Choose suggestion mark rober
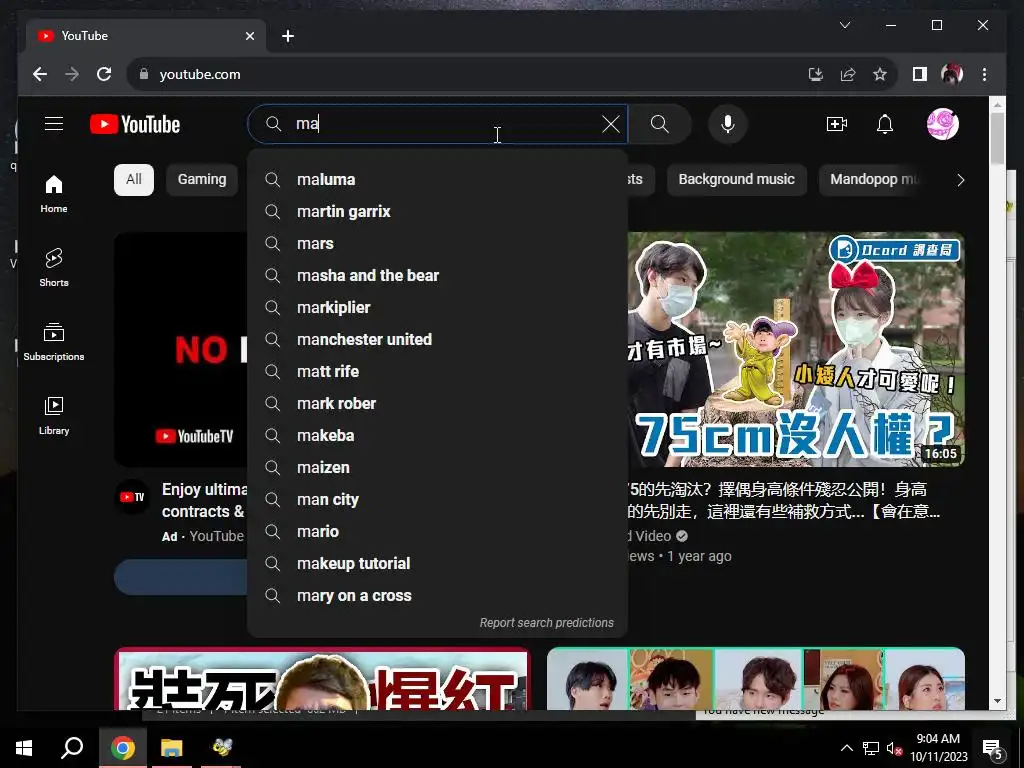The height and width of the screenshot is (768, 1024). (438, 404)
